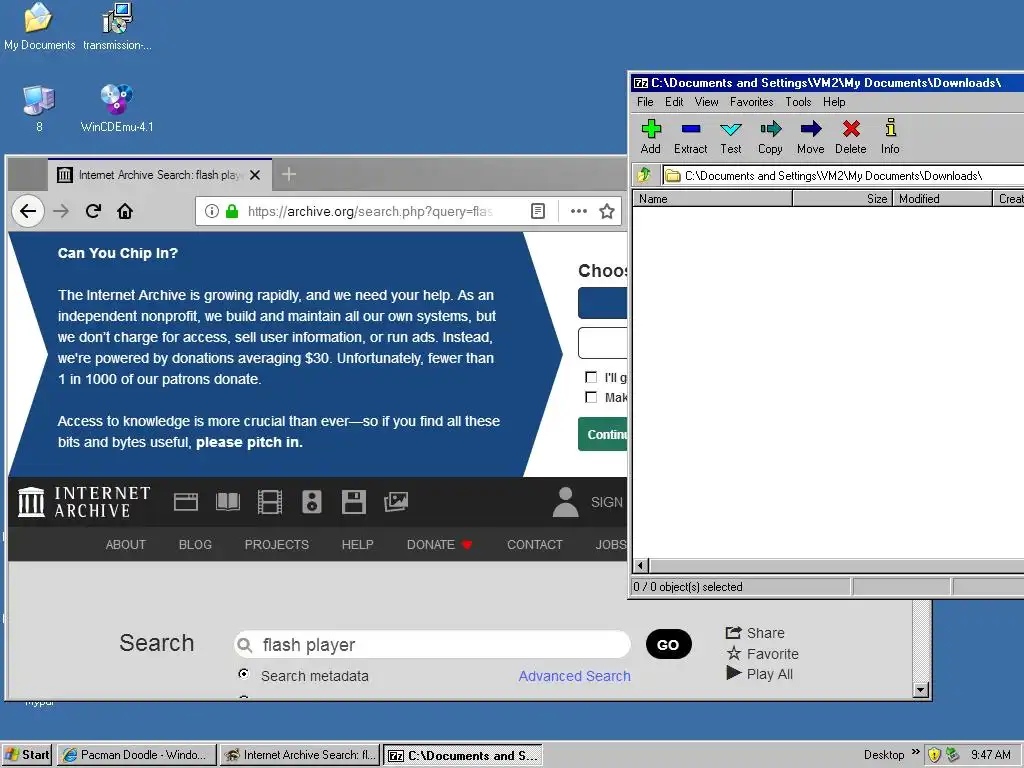Select the transmission installer desktop icon
This screenshot has width=1024, height=768.
tap(117, 27)
